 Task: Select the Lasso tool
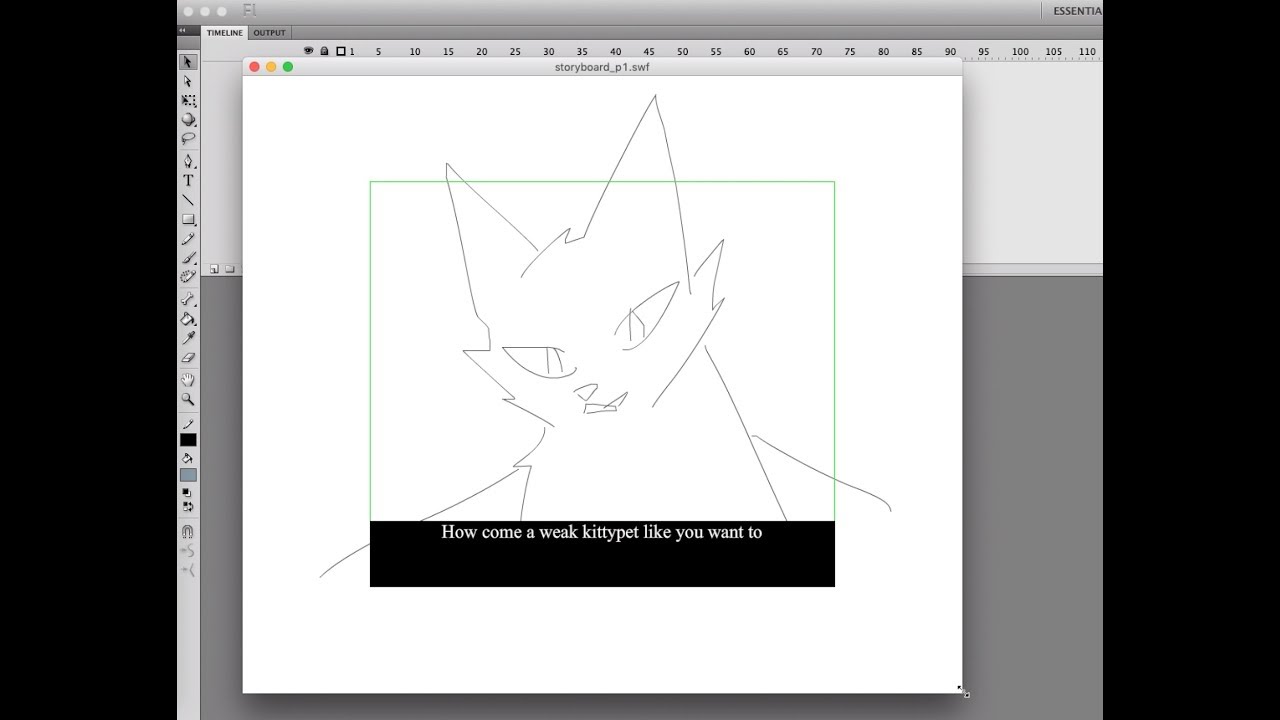click(x=188, y=138)
